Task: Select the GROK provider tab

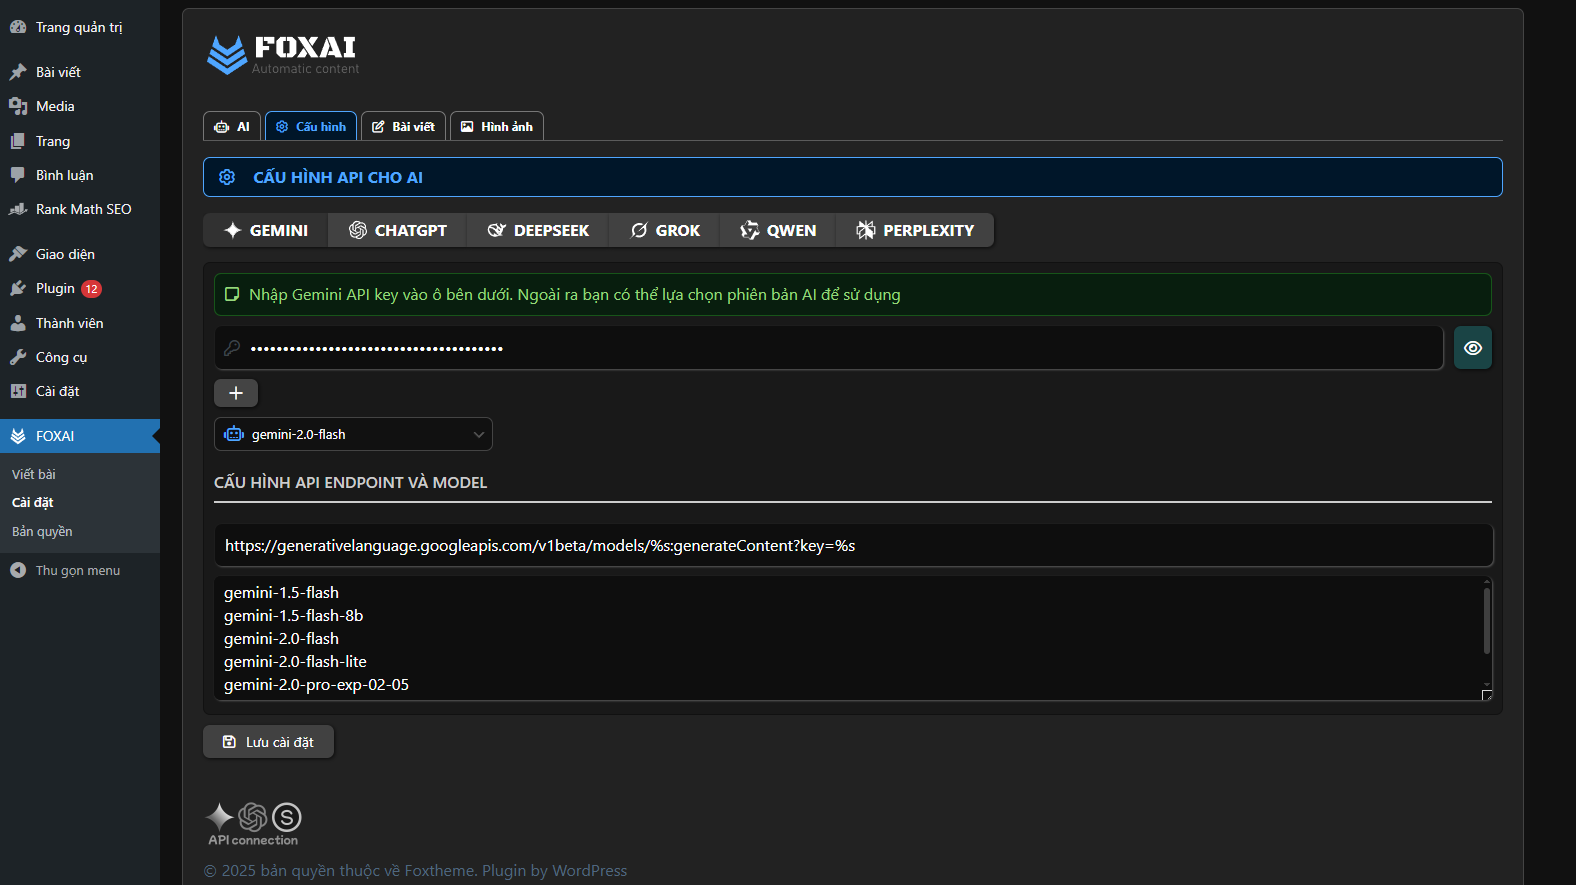Action: click(x=665, y=230)
